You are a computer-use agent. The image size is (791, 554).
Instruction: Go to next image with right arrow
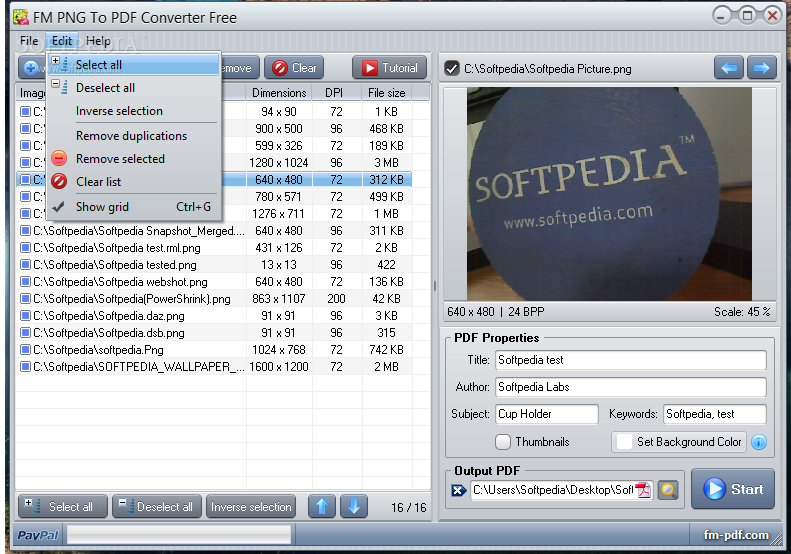pos(761,68)
